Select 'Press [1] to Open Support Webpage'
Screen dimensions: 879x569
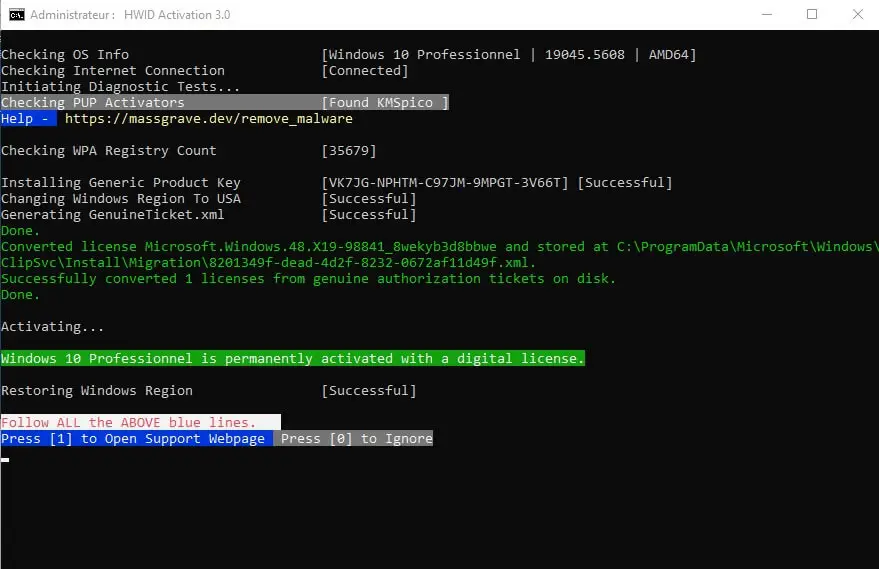click(x=136, y=438)
